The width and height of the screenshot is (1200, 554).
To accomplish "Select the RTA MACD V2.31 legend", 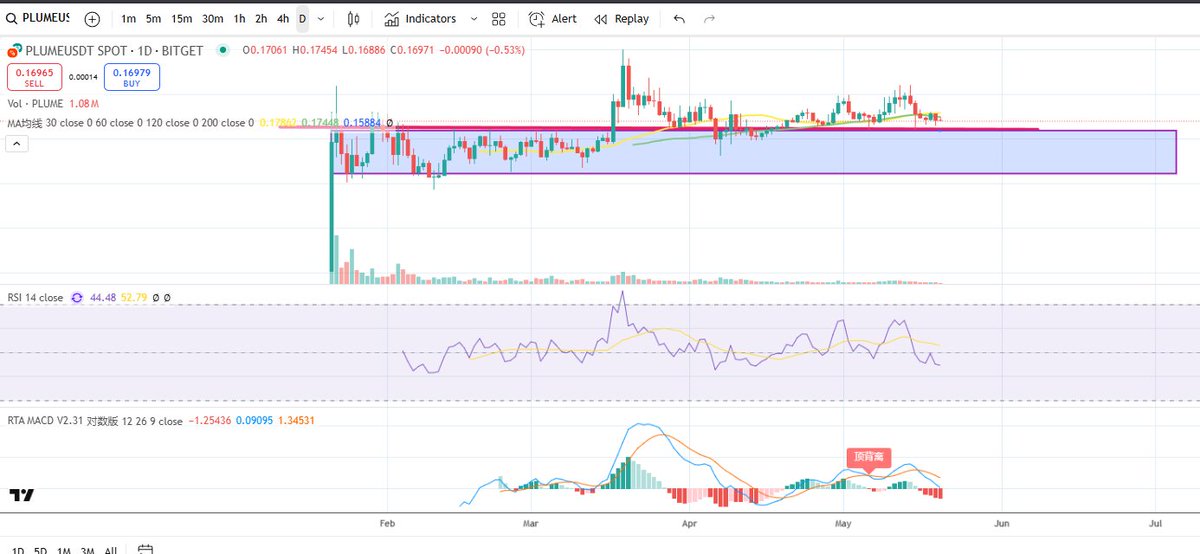I will click(95, 421).
